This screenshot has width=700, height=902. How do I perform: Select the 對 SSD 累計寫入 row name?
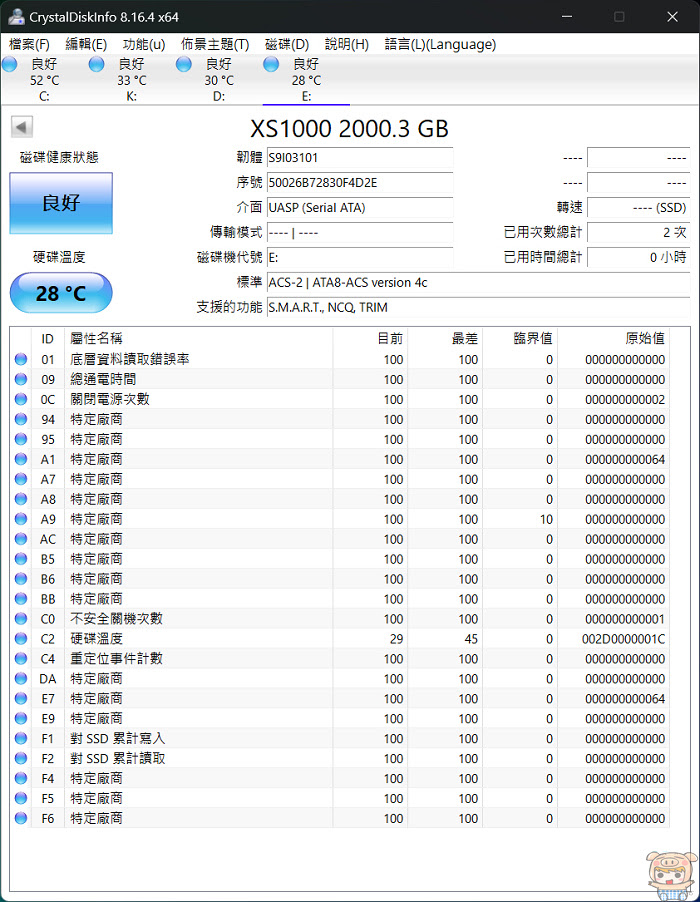(x=117, y=738)
